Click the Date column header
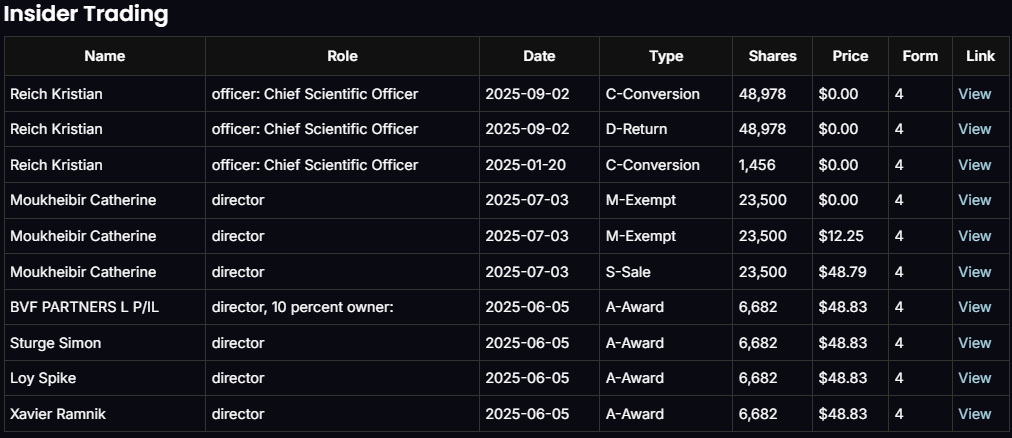This screenshot has height=438, width=1012. pos(539,56)
